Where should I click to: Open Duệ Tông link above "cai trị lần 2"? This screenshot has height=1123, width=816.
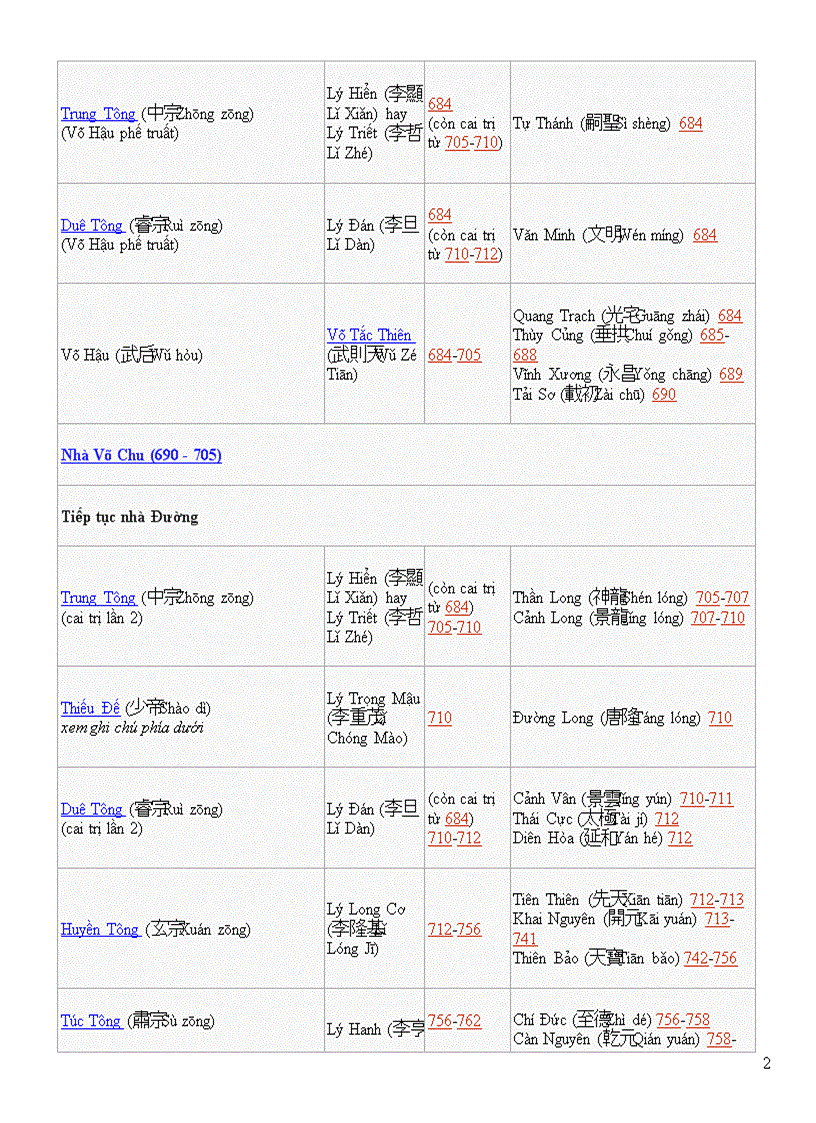[x=92, y=809]
